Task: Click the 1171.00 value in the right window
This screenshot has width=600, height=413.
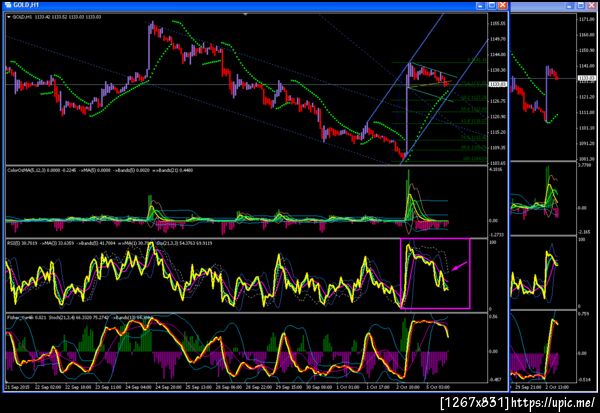Action: pos(587,19)
